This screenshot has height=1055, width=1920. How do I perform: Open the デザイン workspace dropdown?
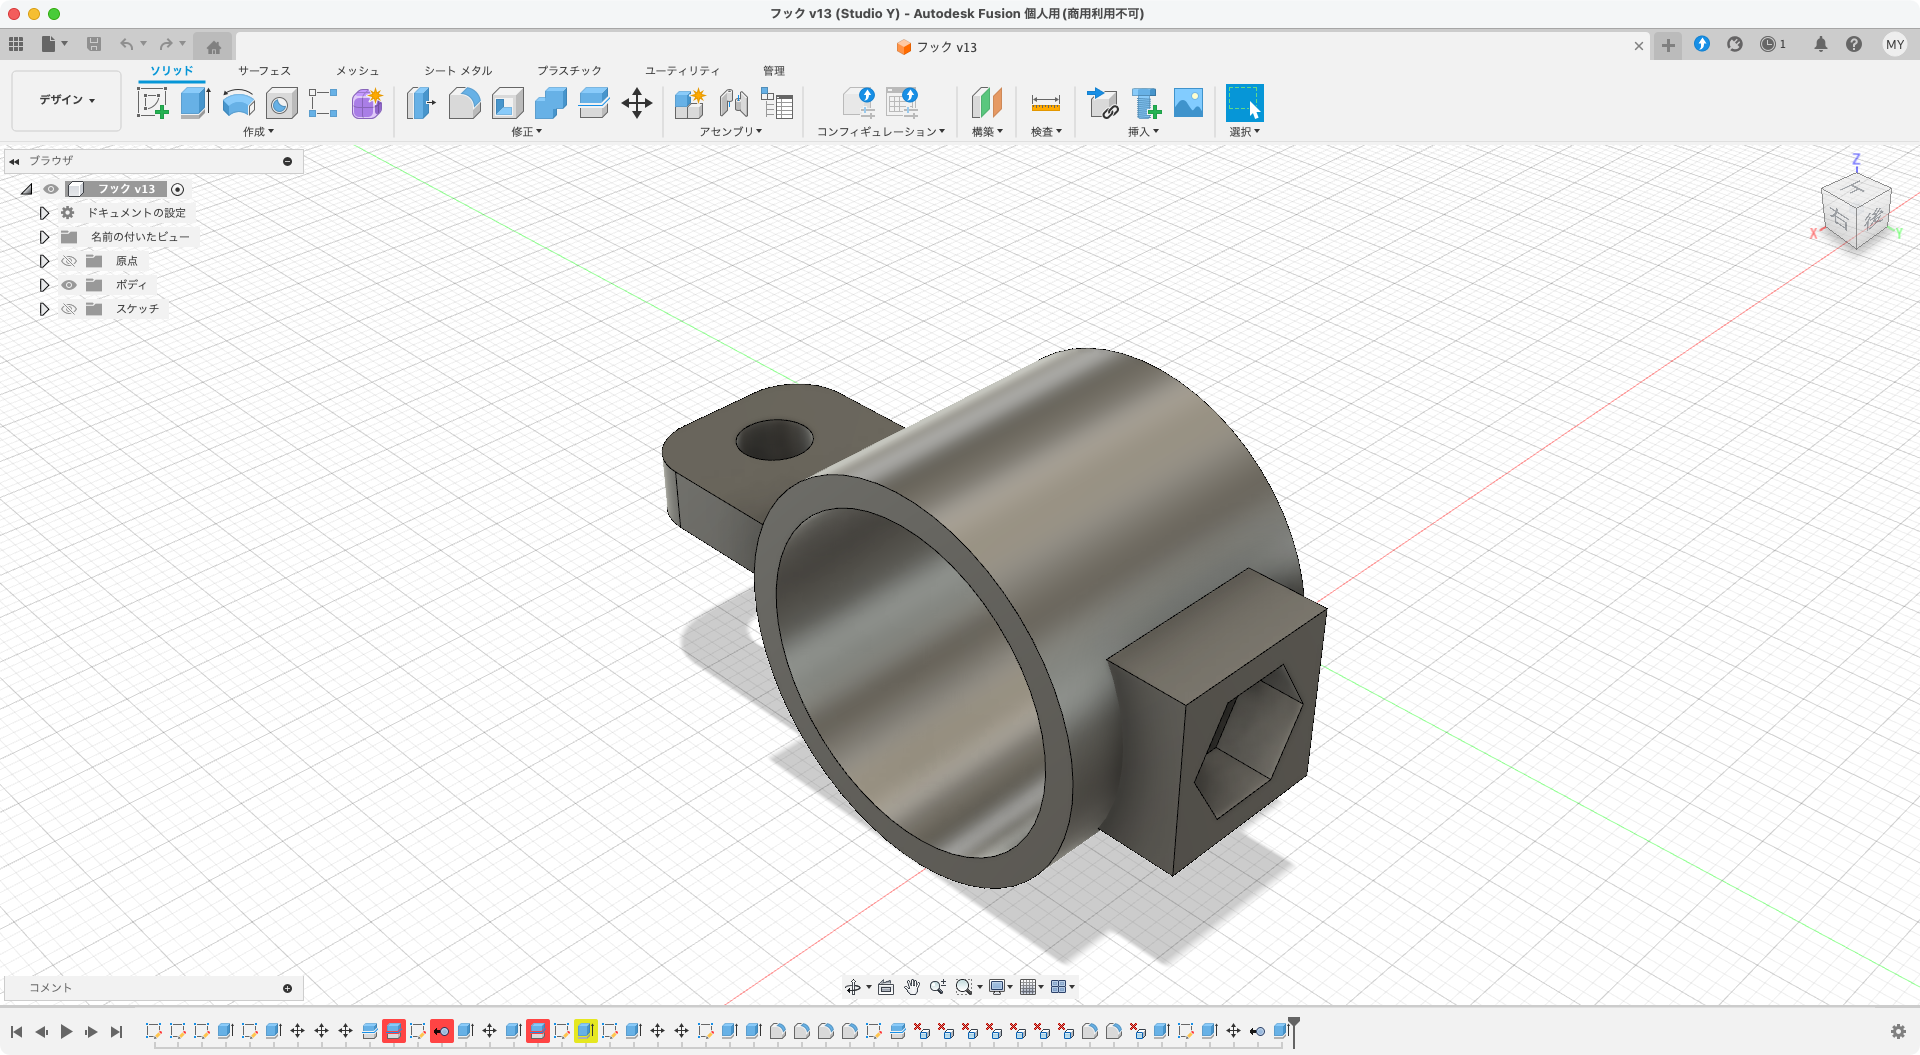click(66, 100)
